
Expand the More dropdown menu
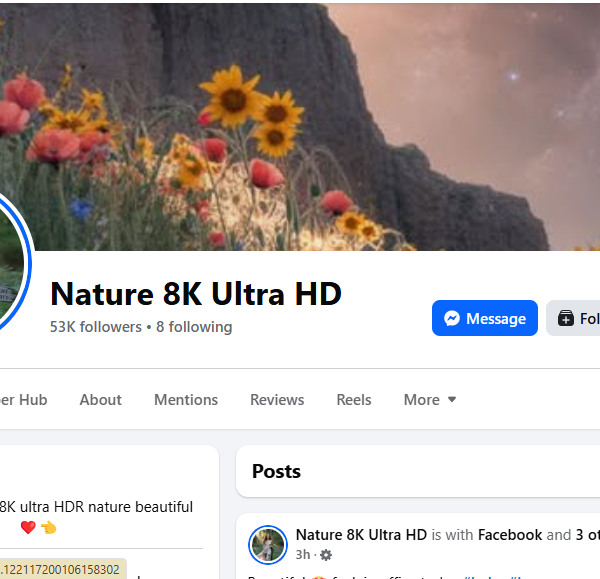[430, 400]
